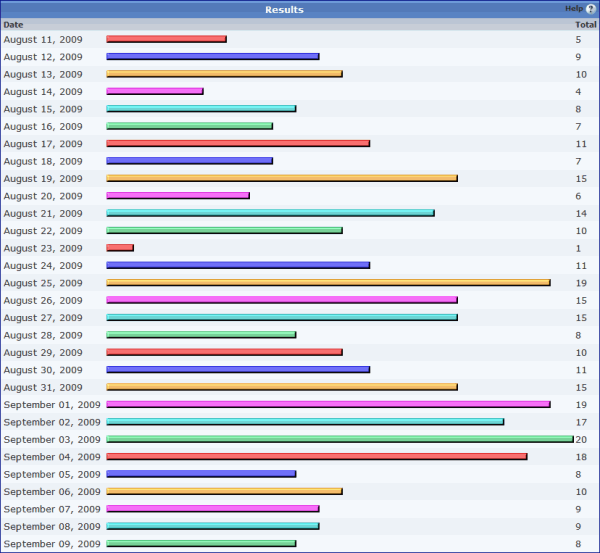
Task: Select the September 05, 2009 date label
Action: pos(52,475)
